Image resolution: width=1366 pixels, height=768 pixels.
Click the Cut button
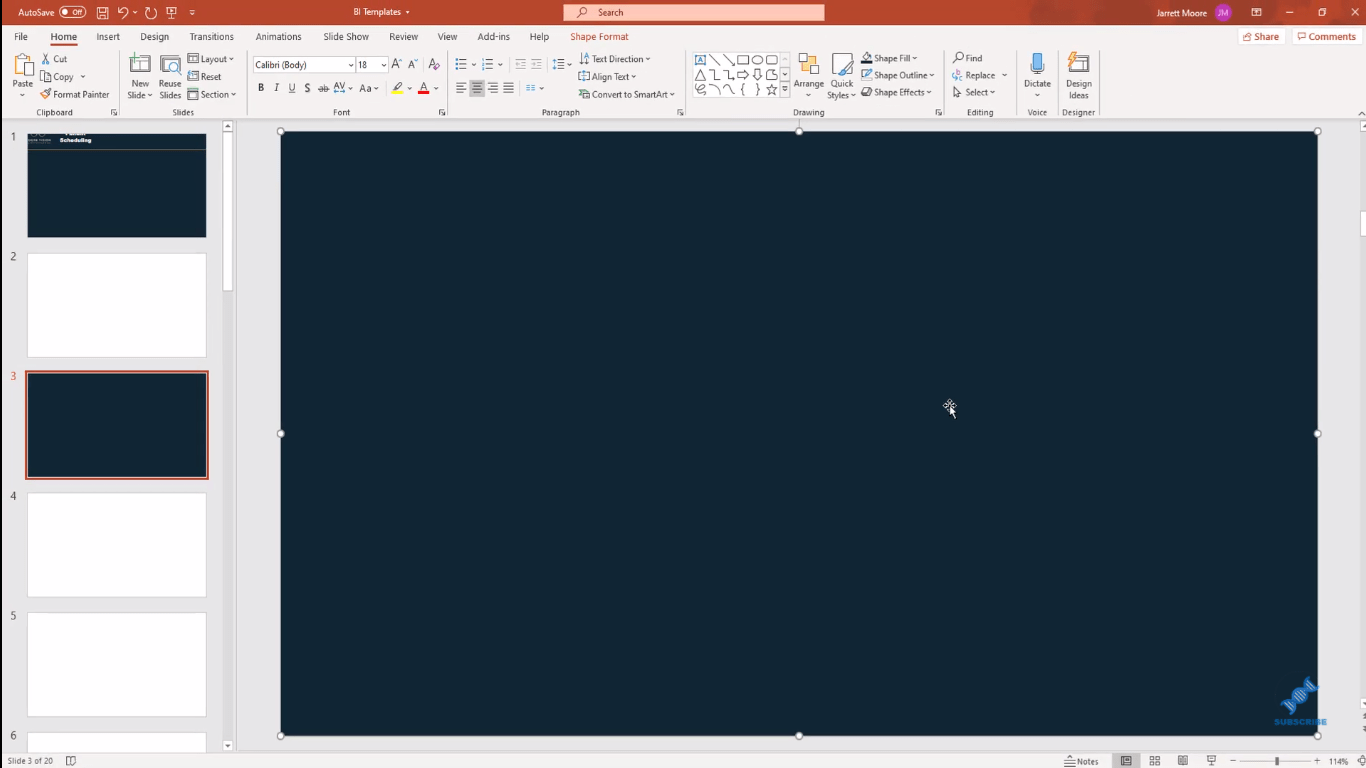click(x=55, y=59)
